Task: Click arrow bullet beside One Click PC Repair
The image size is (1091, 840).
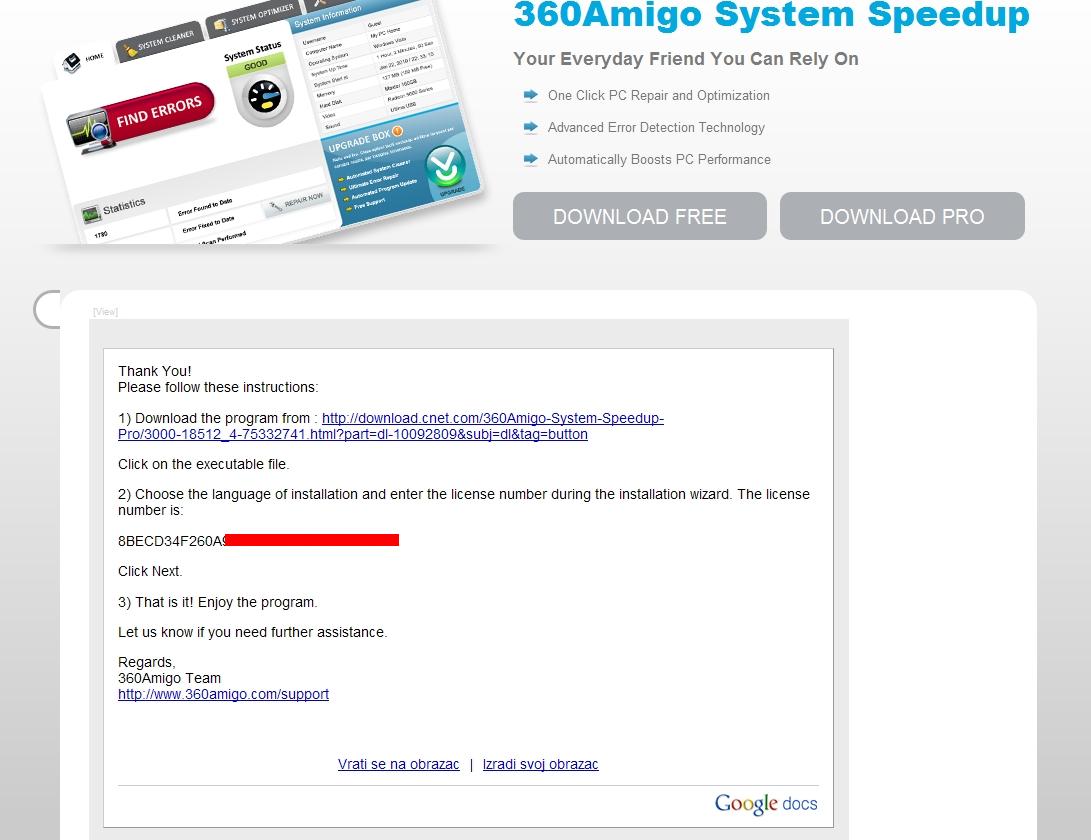Action: (530, 96)
